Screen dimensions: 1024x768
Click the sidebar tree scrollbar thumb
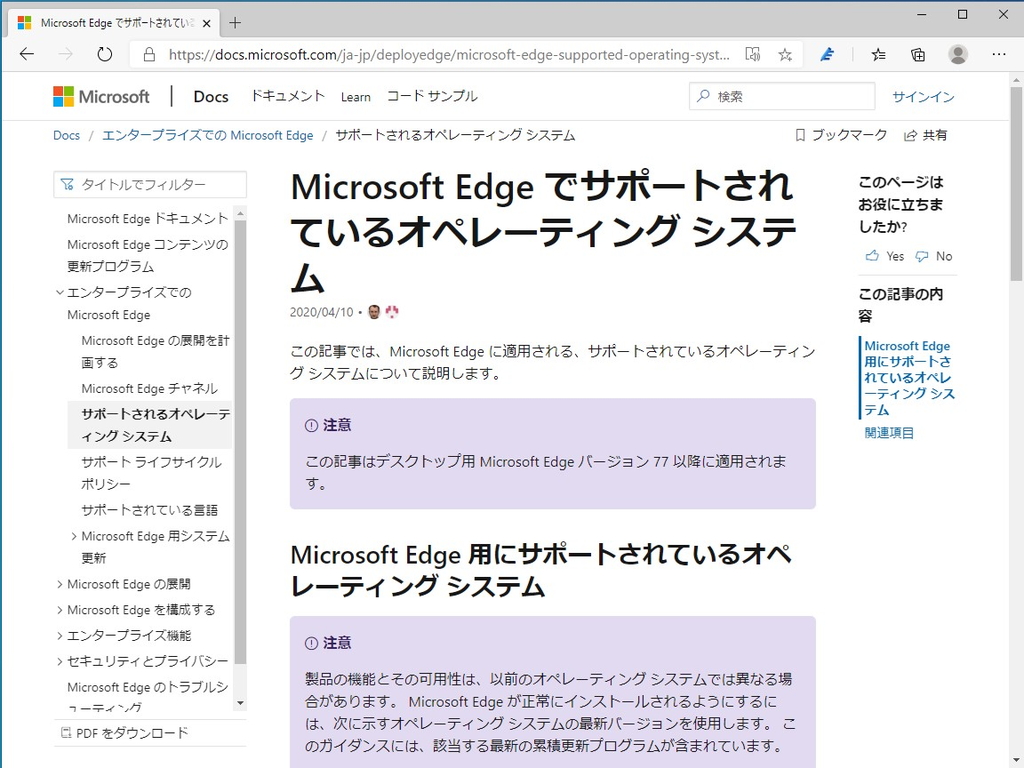click(240, 442)
